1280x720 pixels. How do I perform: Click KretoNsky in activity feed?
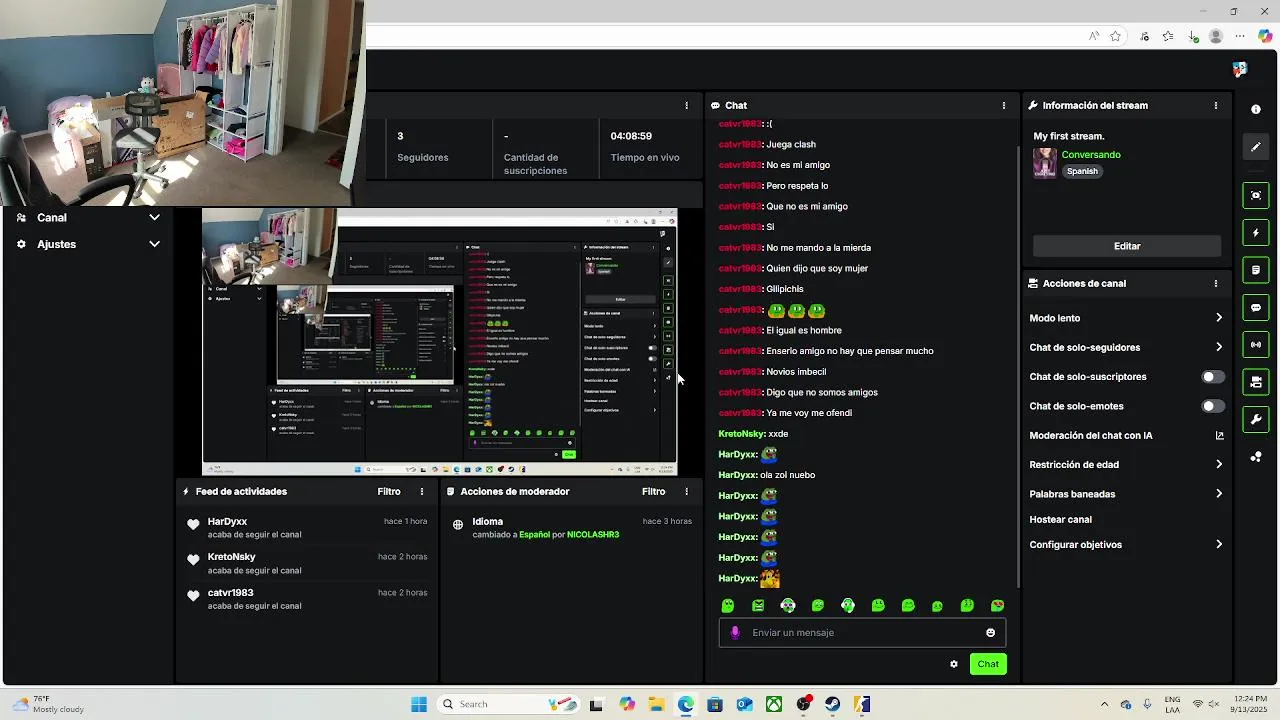click(x=231, y=557)
